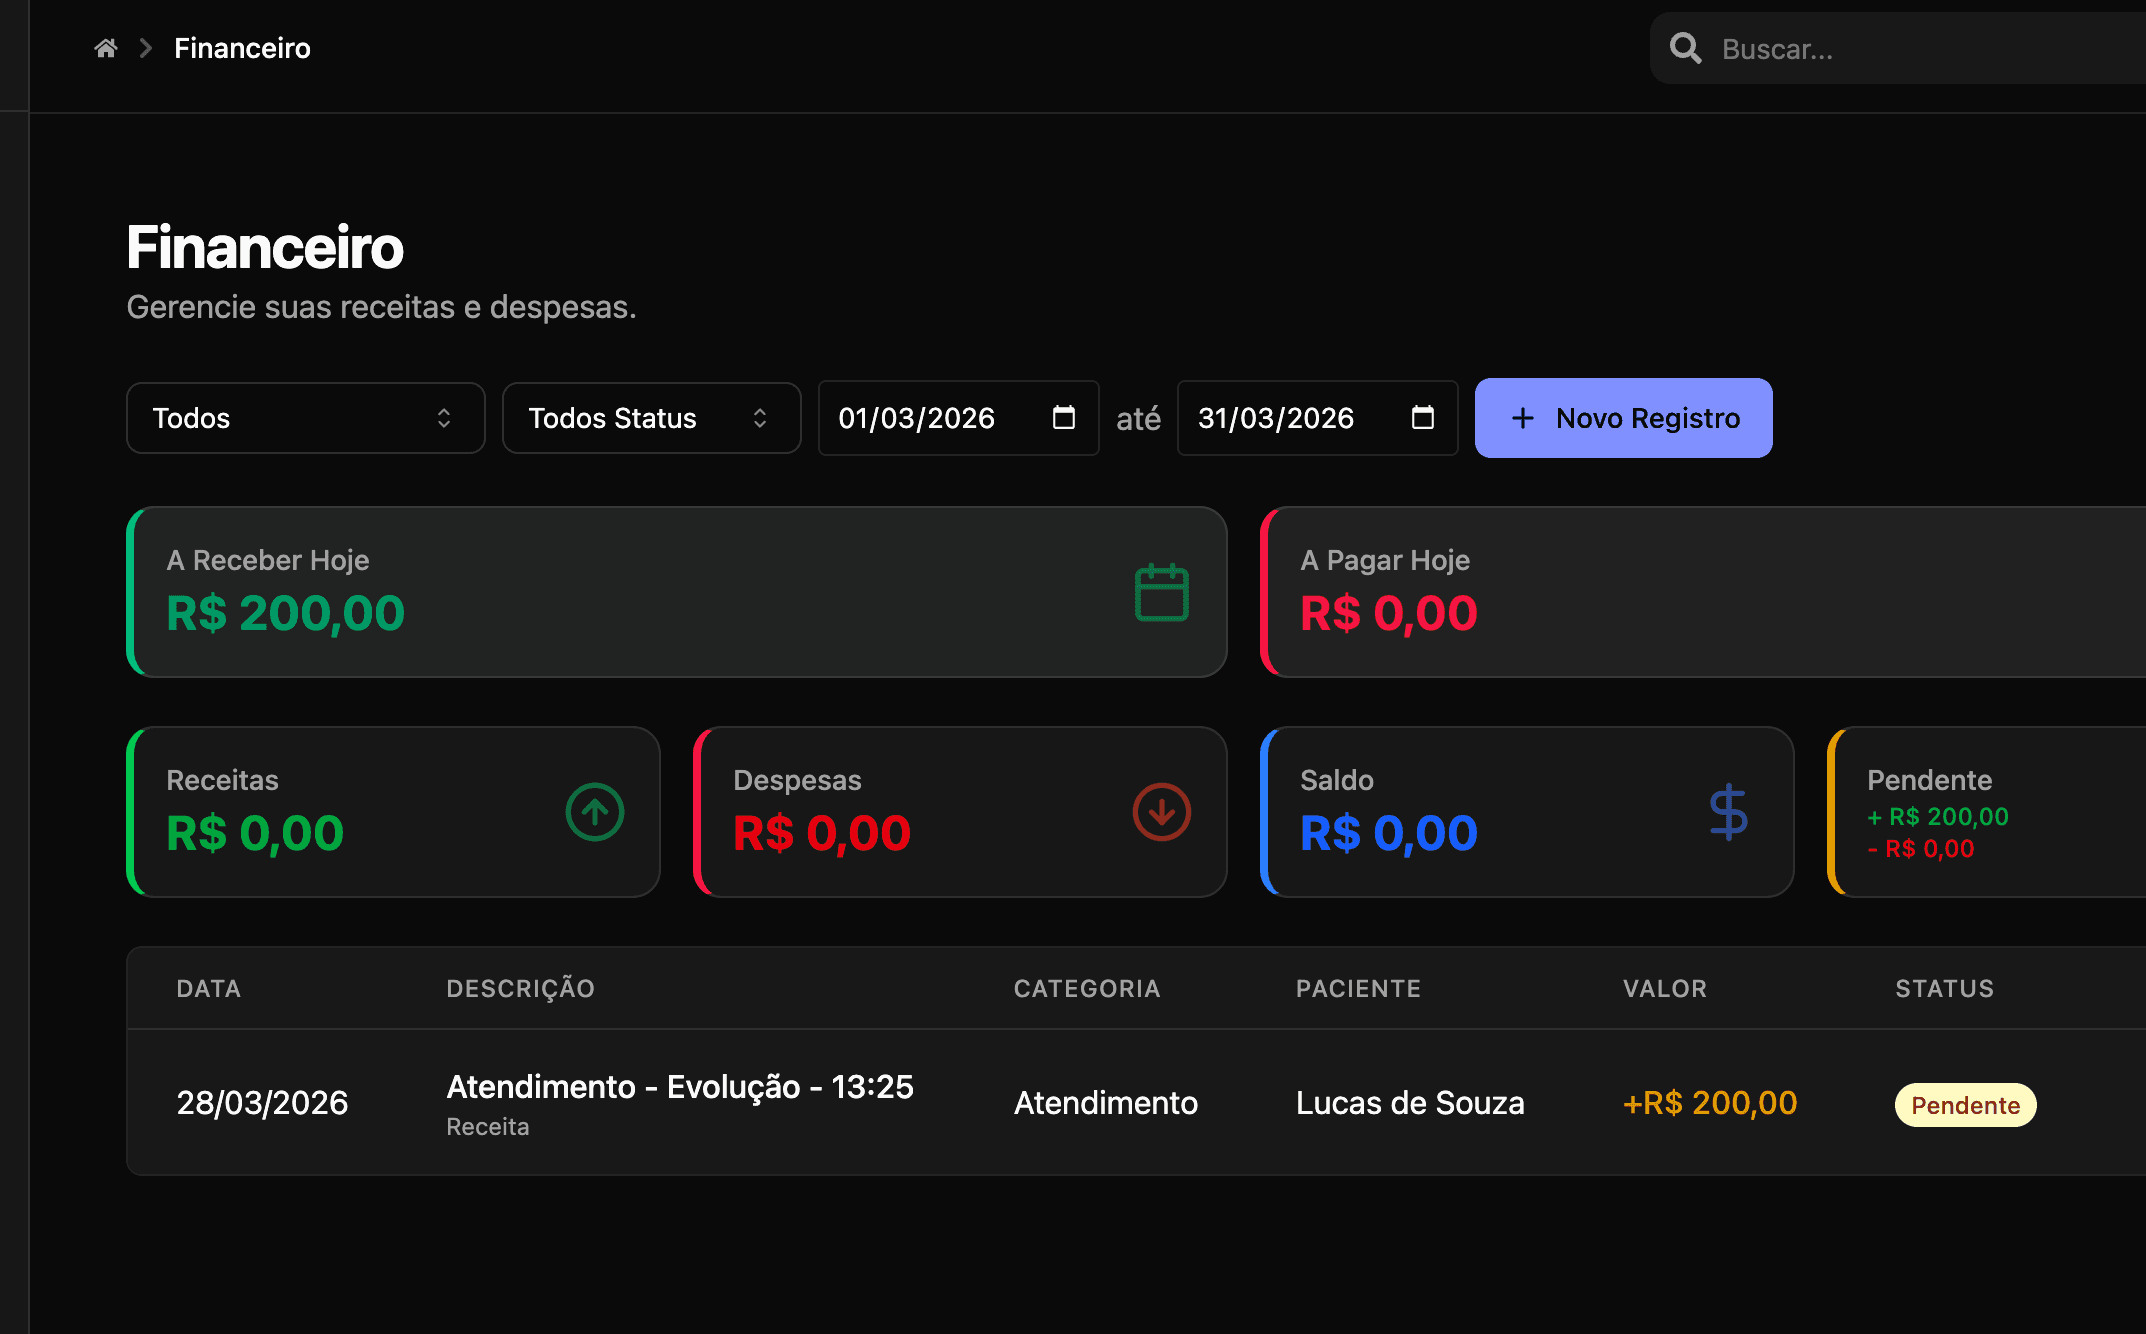
Task: Click dollar icon in Saldo card
Action: click(x=1729, y=812)
